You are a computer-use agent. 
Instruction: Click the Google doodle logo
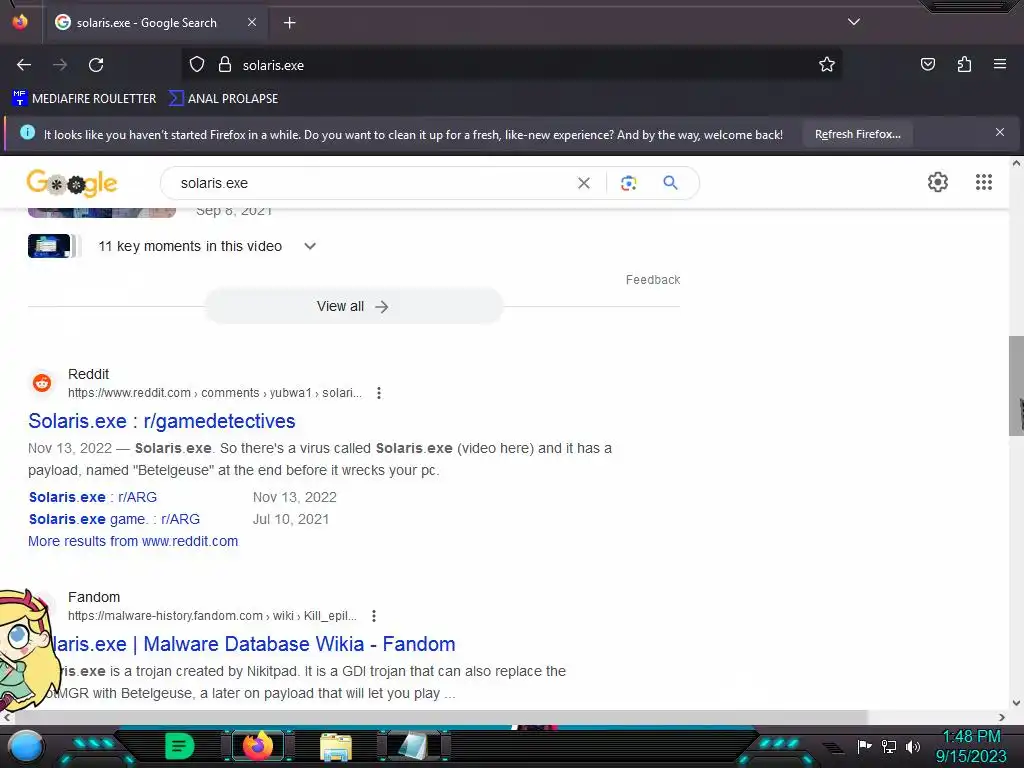coord(72,184)
